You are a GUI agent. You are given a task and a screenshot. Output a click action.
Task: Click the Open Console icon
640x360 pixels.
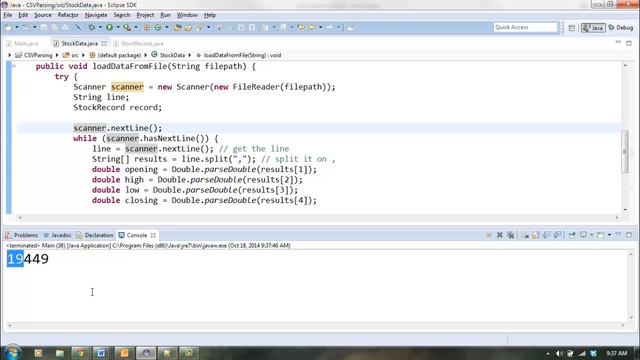[x=600, y=235]
